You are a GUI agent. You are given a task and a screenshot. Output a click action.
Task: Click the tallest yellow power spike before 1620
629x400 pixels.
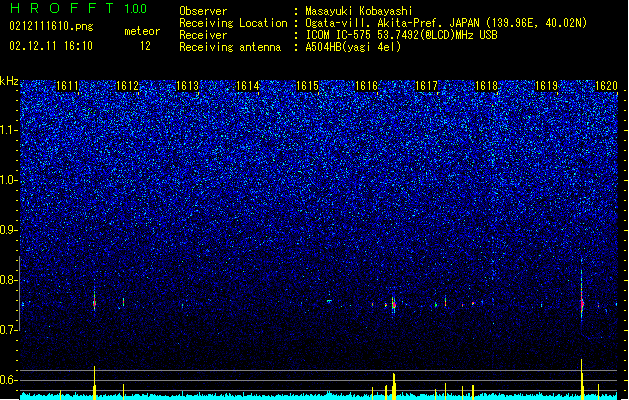[582, 379]
